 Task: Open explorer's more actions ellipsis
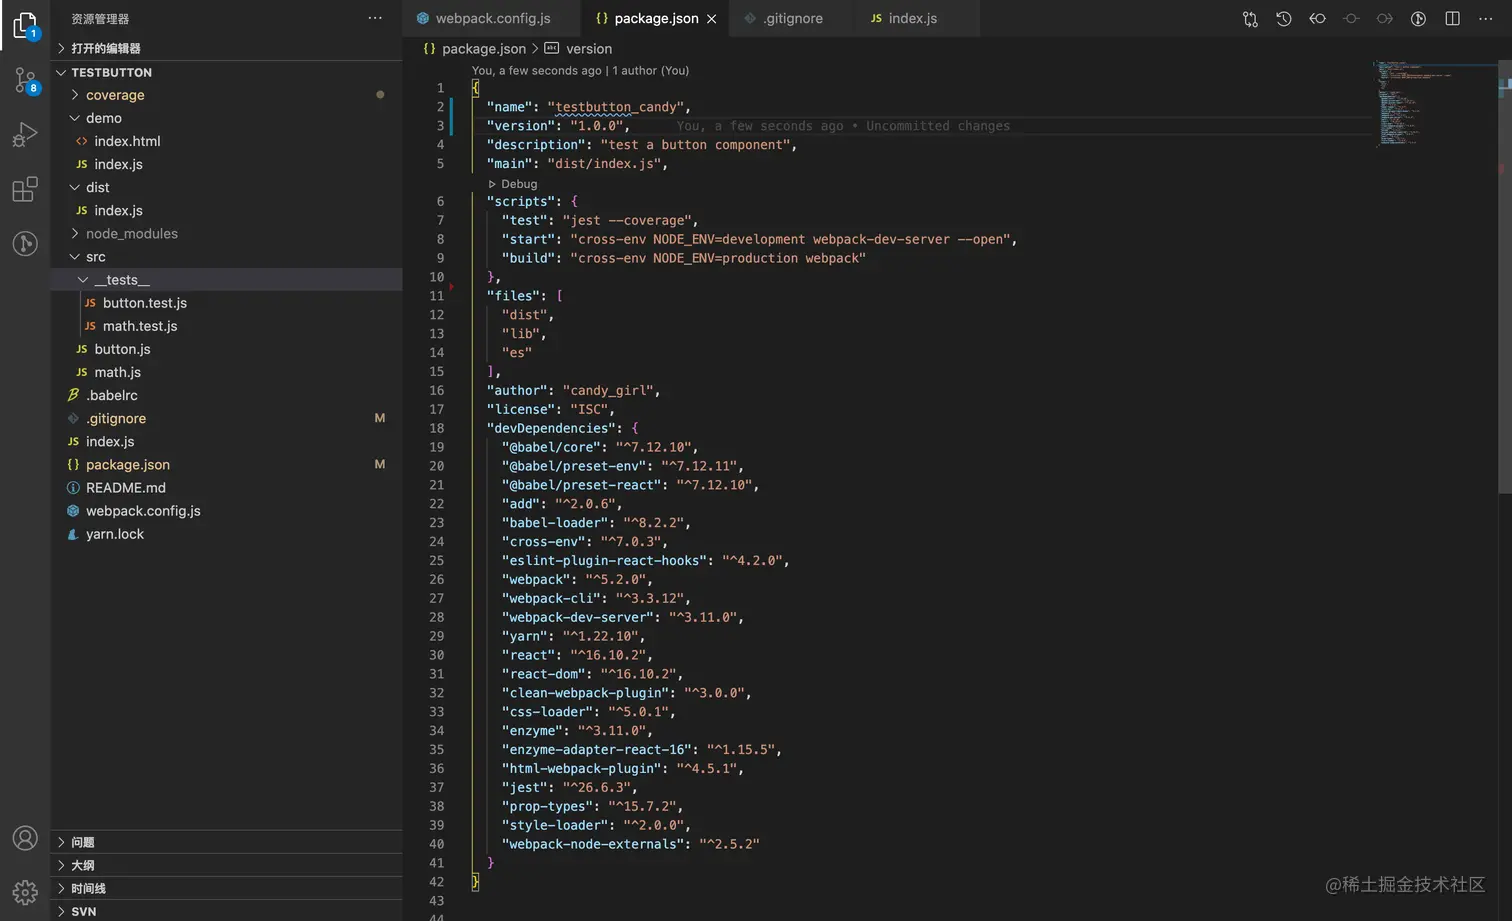[x=375, y=18]
